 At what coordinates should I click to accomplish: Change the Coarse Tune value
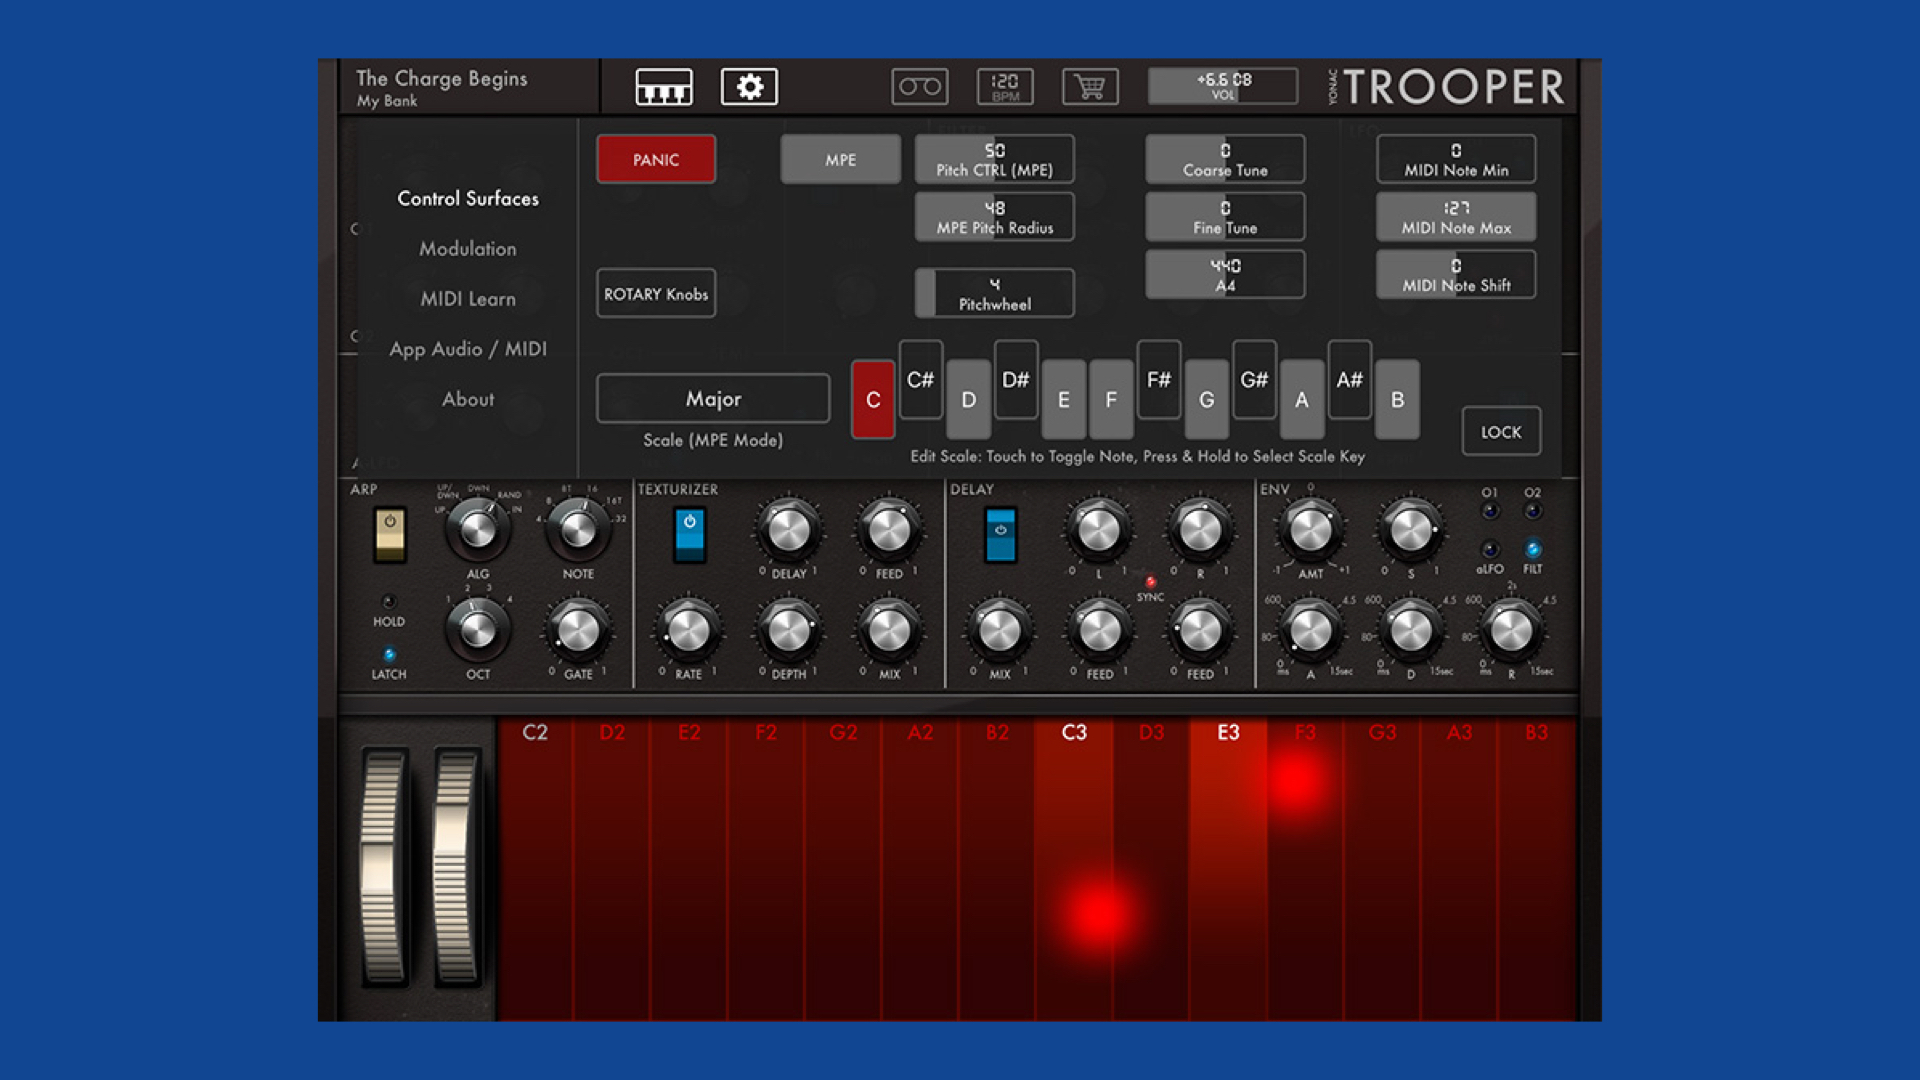click(x=1225, y=159)
